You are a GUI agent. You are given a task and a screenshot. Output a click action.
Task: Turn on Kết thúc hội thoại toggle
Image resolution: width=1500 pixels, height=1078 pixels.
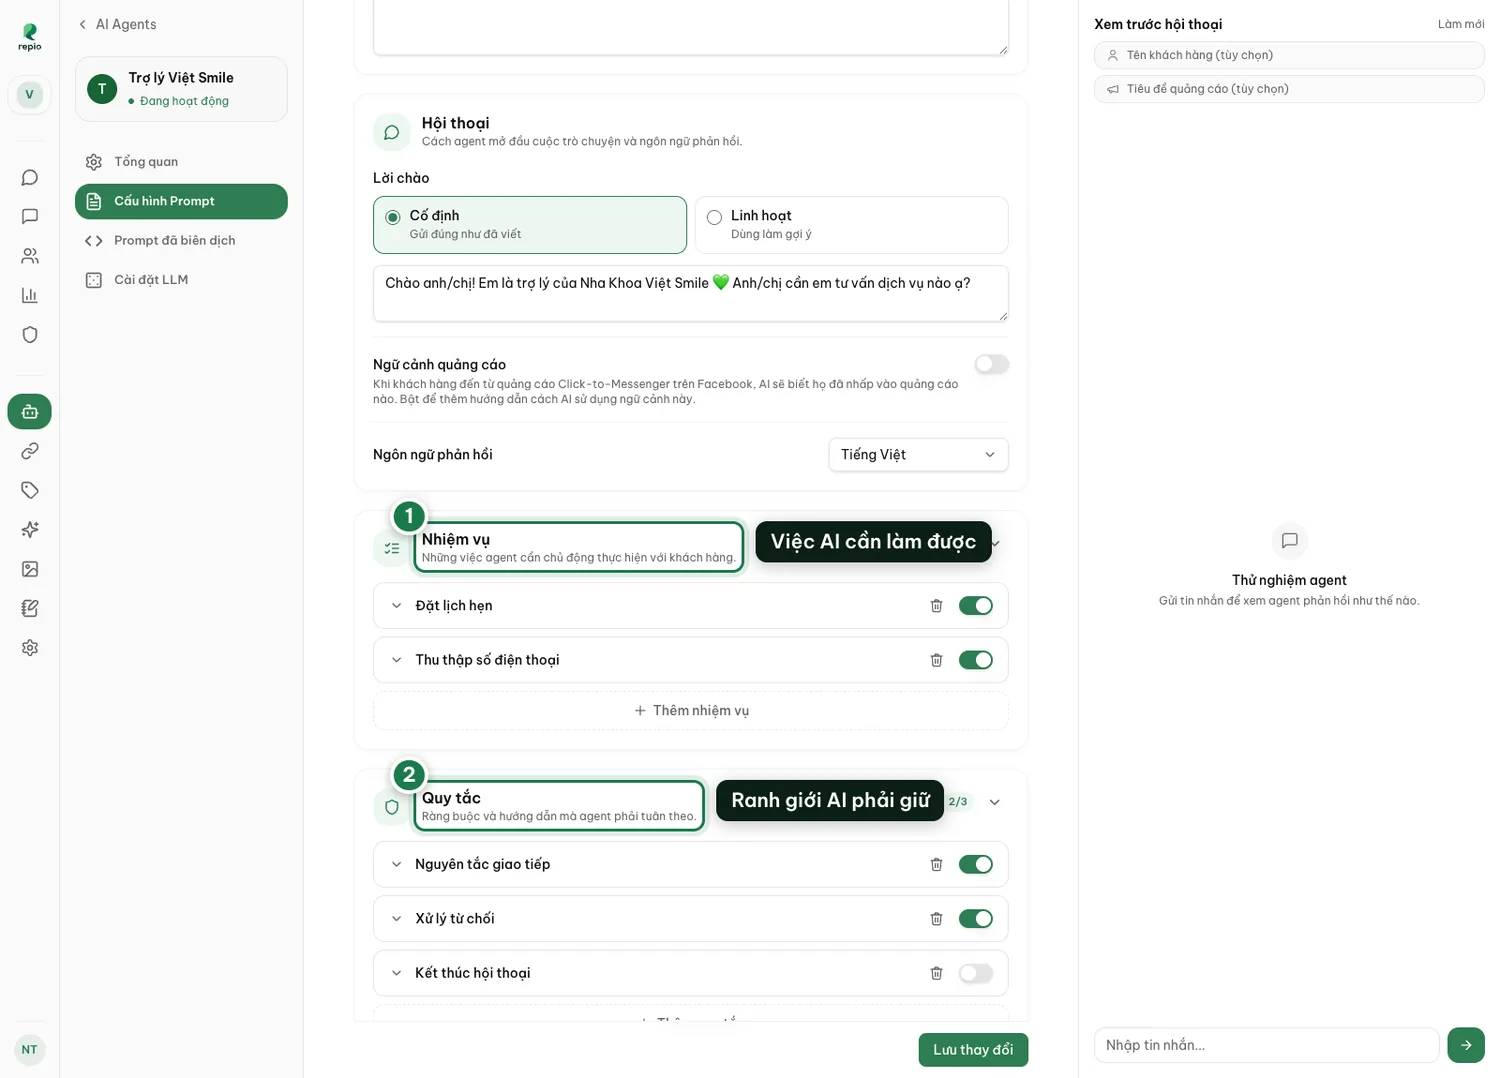(x=975, y=973)
